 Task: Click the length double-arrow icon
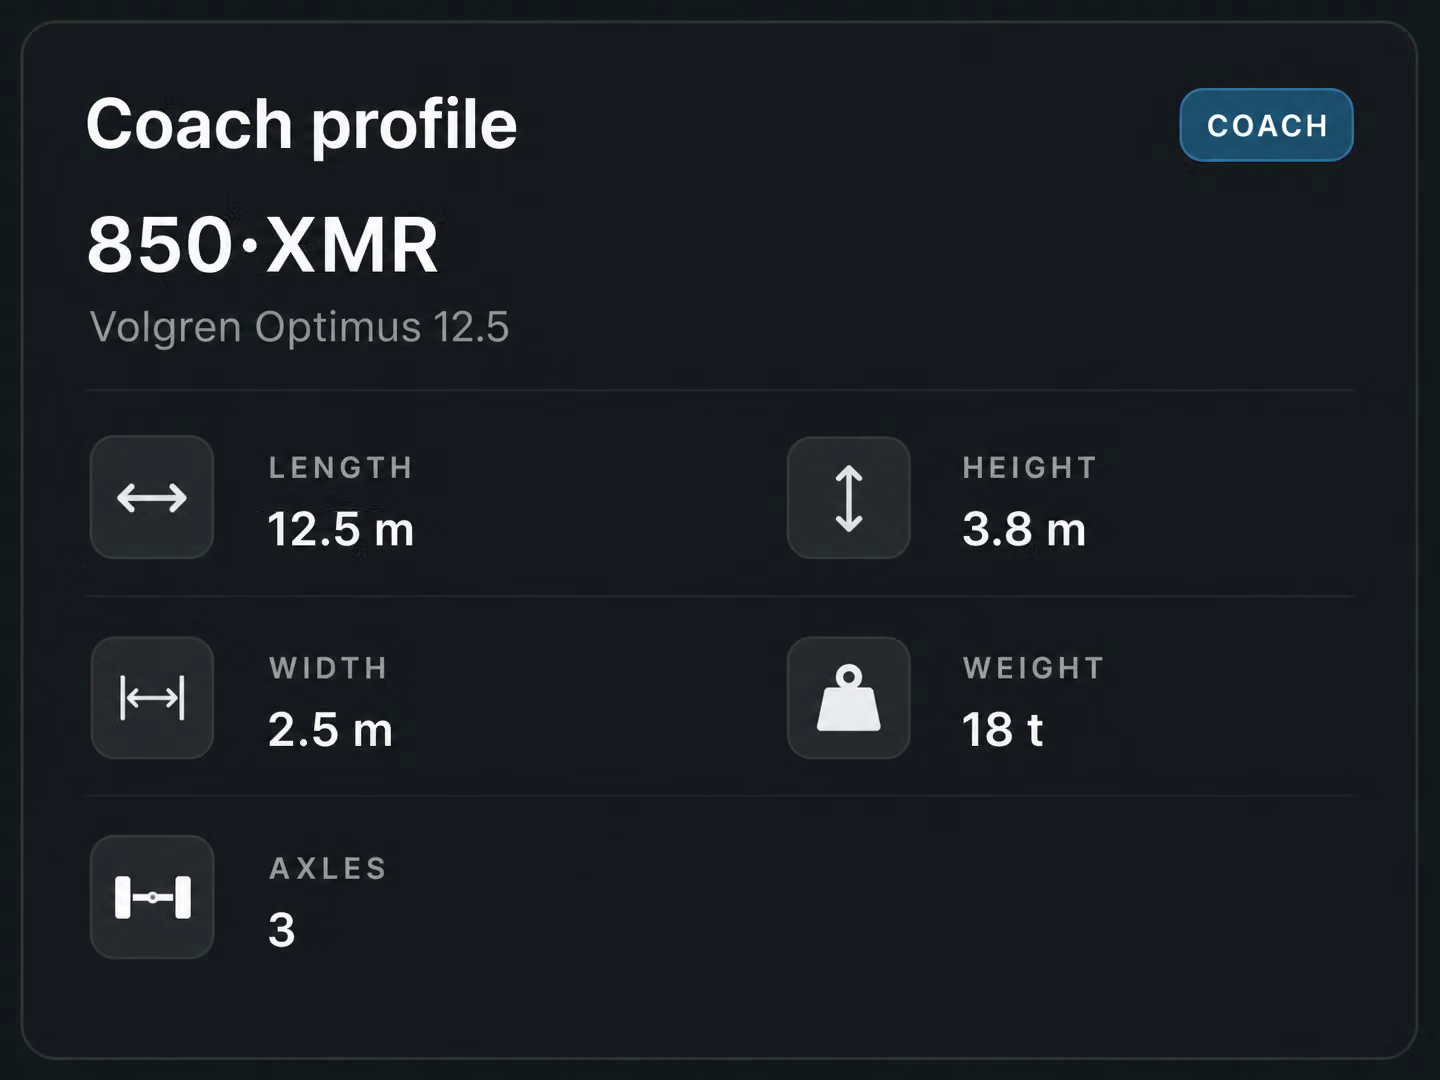pos(152,497)
